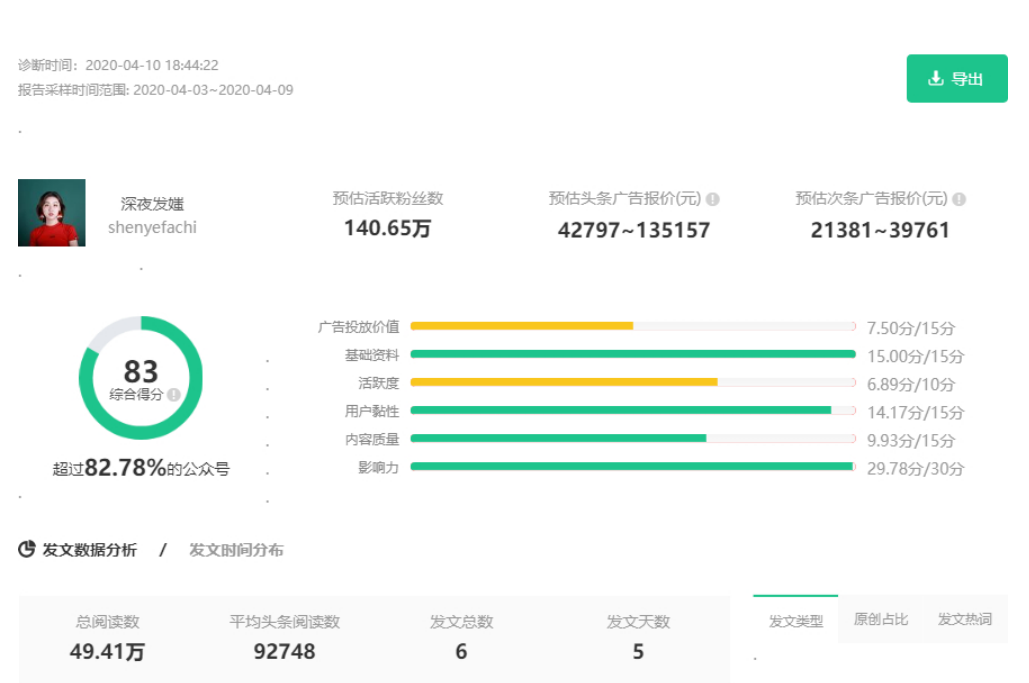Click the 基础资料 full green bar

pyautogui.click(x=632, y=354)
